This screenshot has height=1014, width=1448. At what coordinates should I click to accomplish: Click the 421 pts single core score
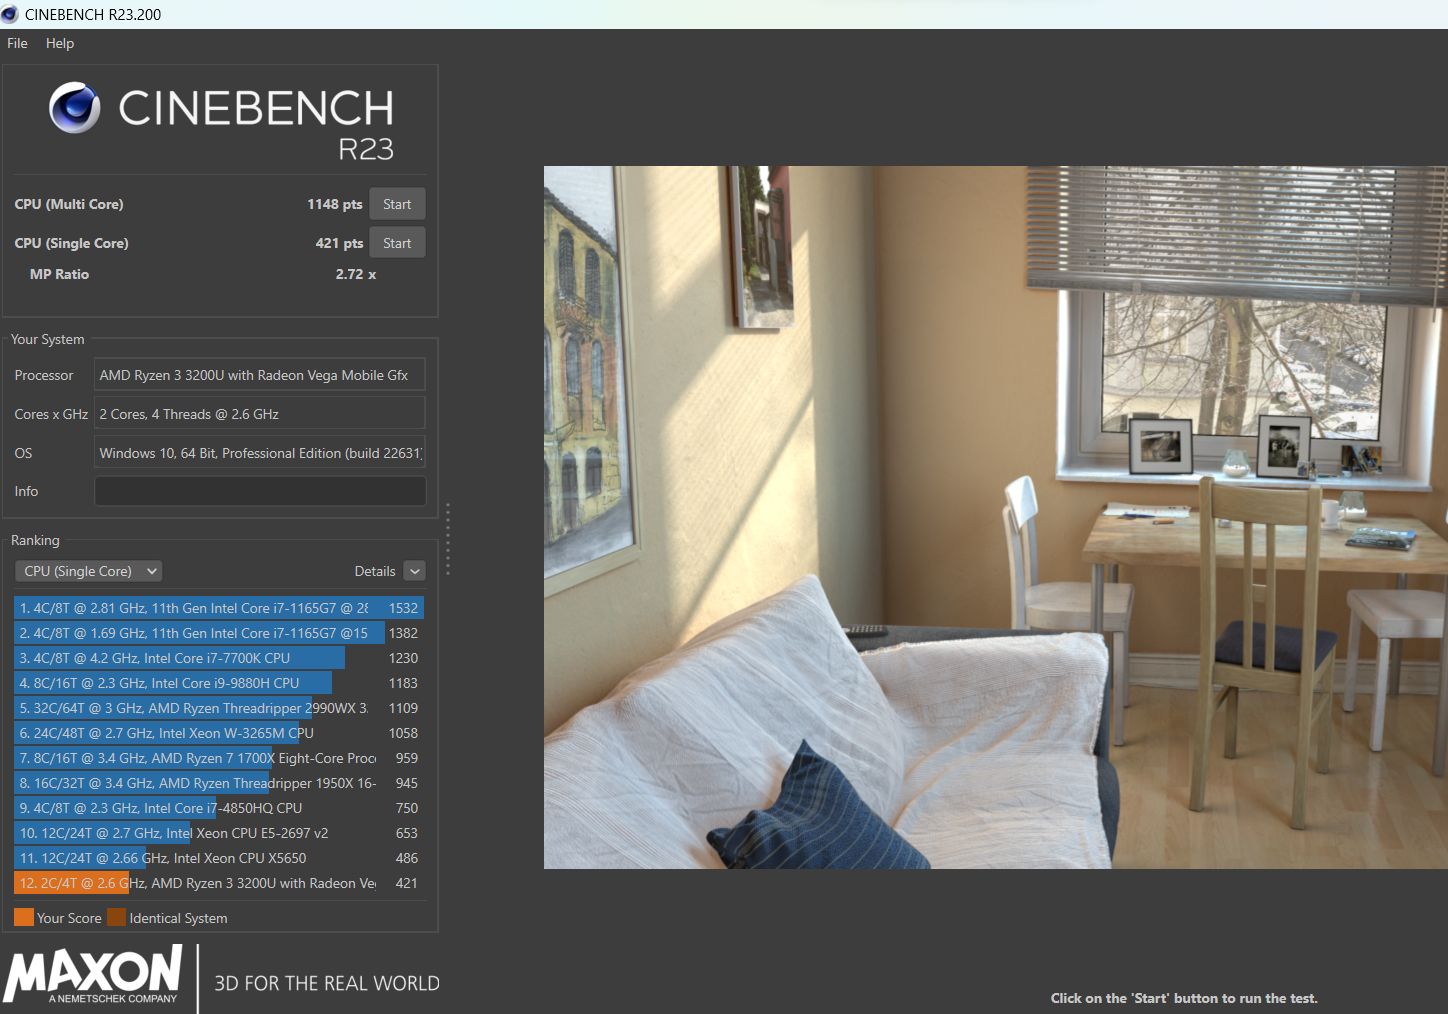pyautogui.click(x=339, y=243)
